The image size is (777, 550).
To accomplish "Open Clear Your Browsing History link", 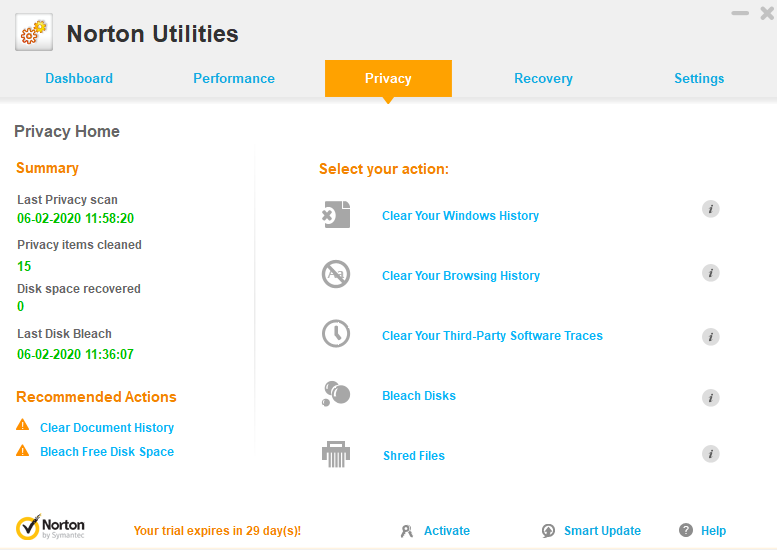I will tap(461, 275).
